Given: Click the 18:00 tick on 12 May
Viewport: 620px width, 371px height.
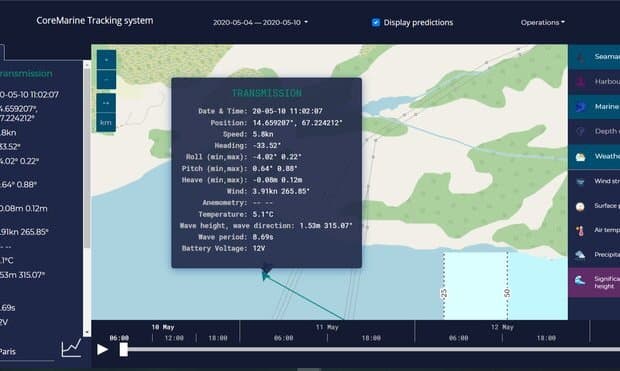Looking at the screenshot, I should tap(546, 338).
